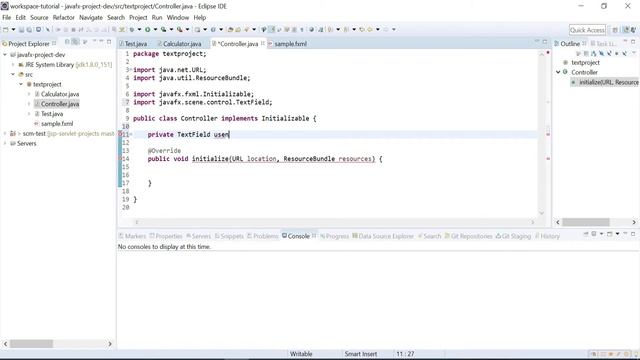The image size is (640, 360).
Task: Maximize the Console view
Action: pos(633,234)
